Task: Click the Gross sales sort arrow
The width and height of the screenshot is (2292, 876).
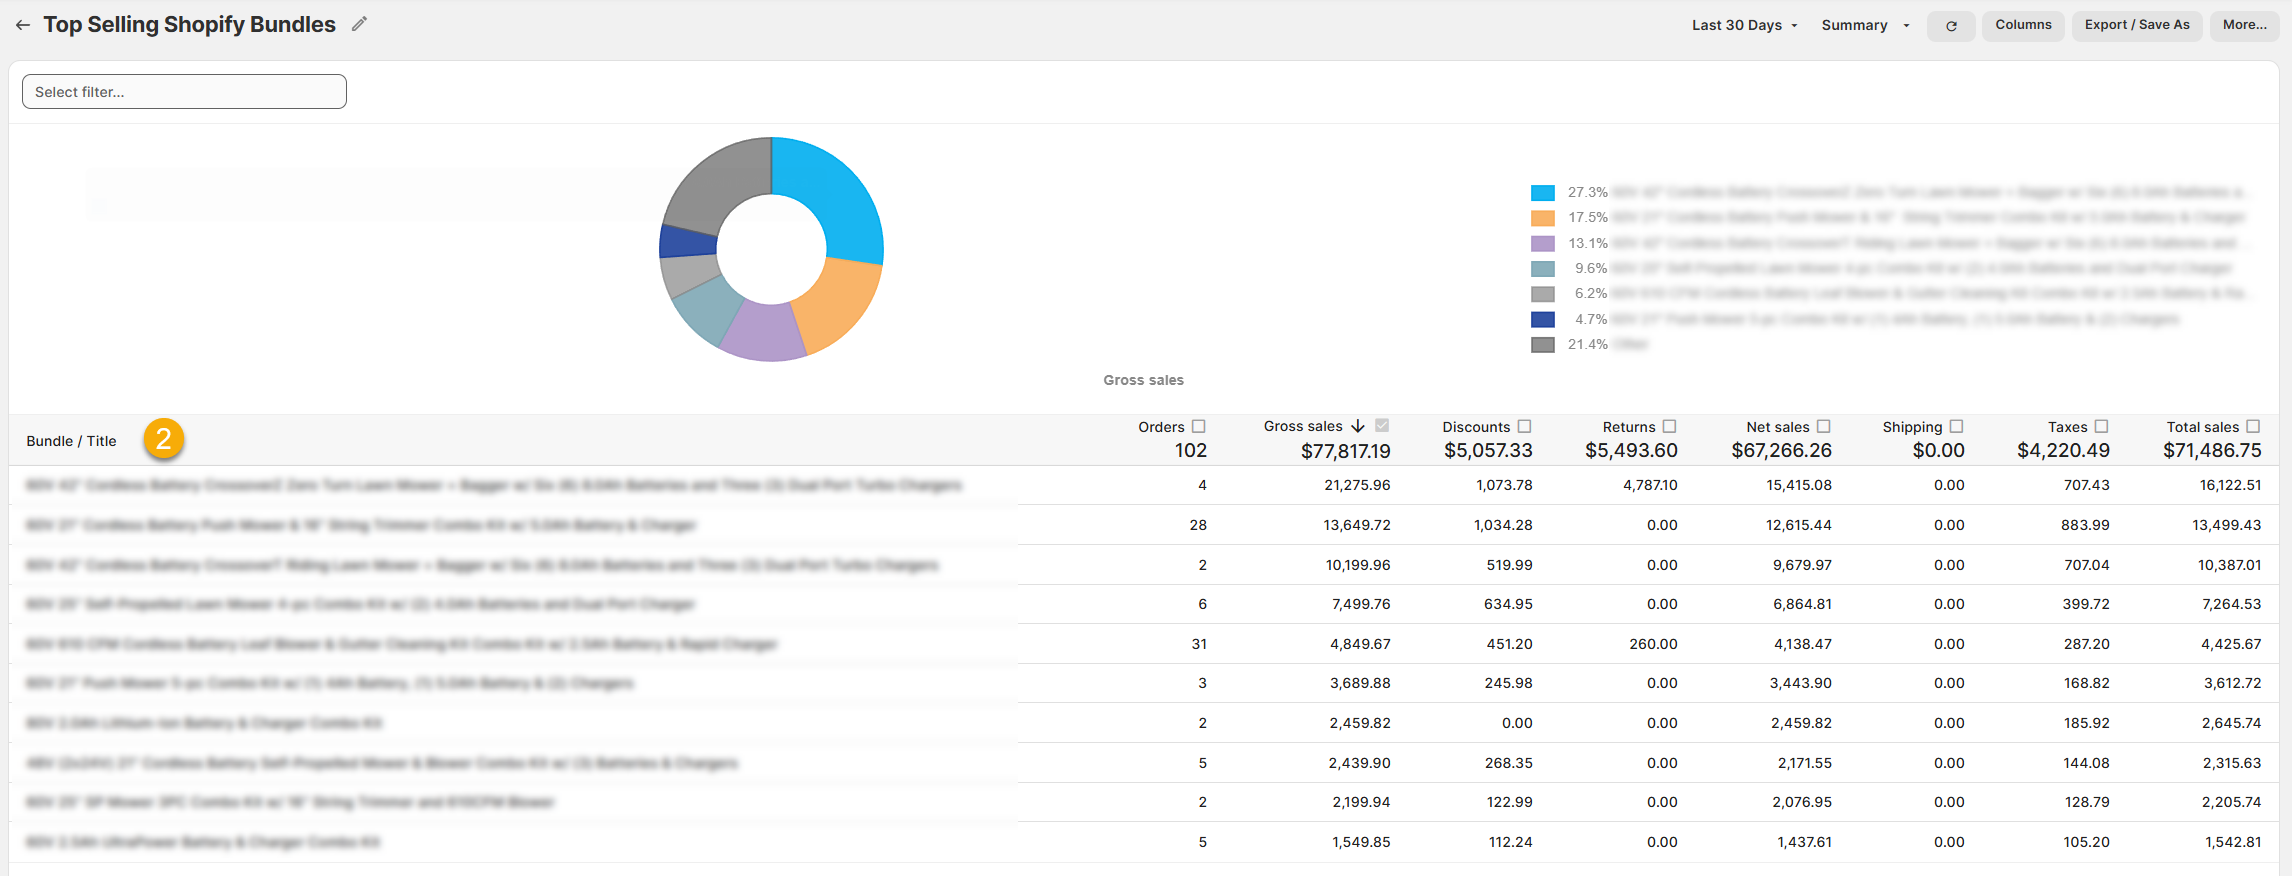Action: pos(1358,427)
